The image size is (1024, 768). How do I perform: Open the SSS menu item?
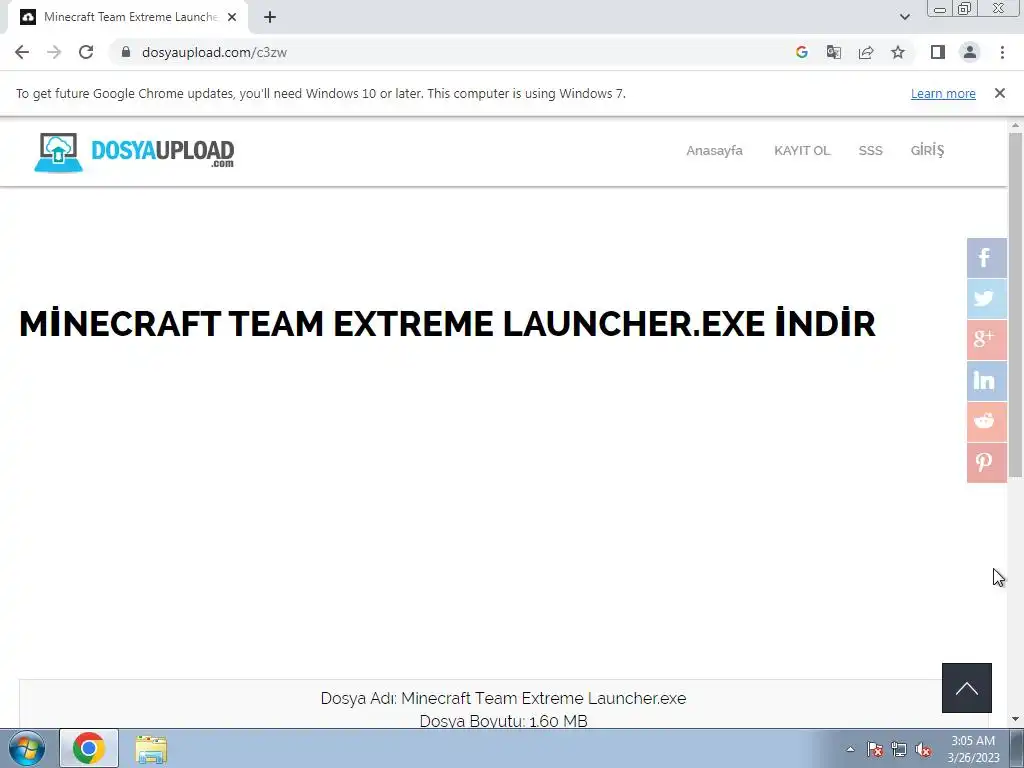pos(870,150)
